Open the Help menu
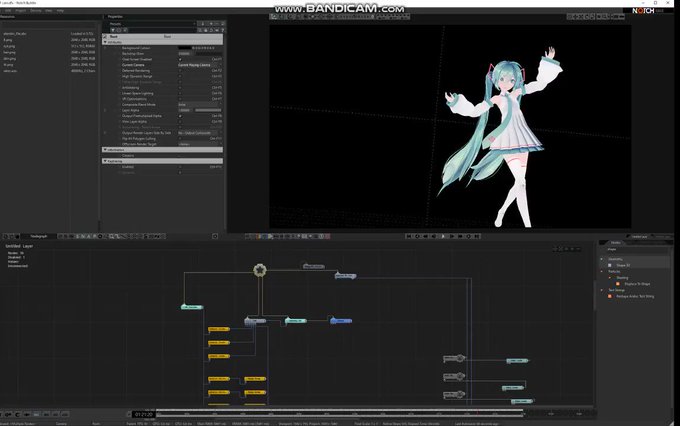Viewport: 680px width, 426px height. click(60, 10)
